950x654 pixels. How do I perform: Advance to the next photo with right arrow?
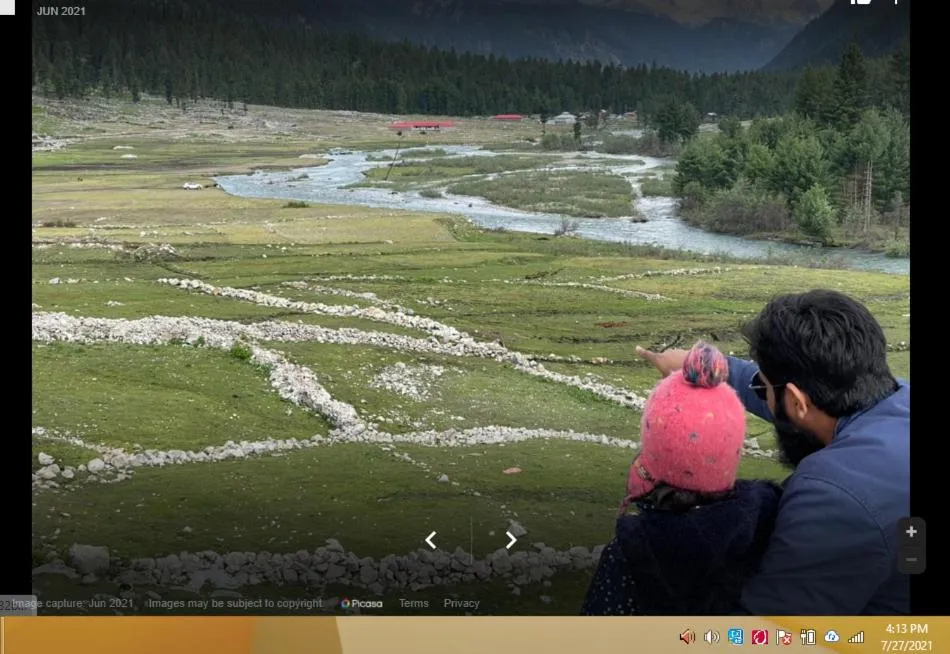click(511, 540)
